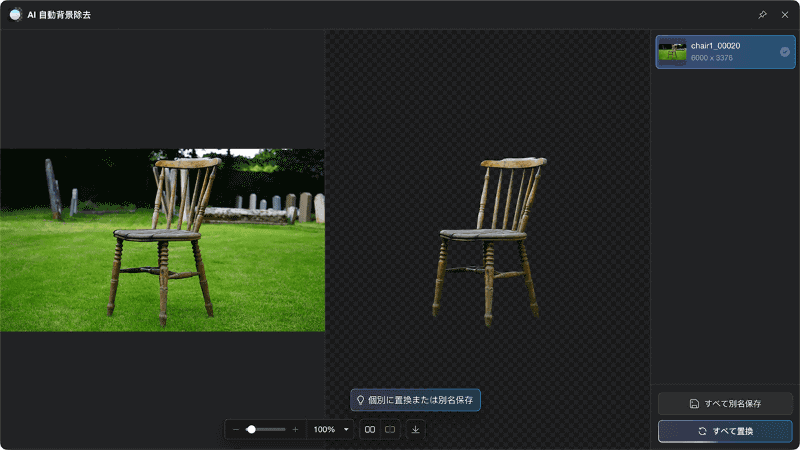800x450 pixels.
Task: Close the AI 自動背景除去 dialog
Action: (785, 15)
